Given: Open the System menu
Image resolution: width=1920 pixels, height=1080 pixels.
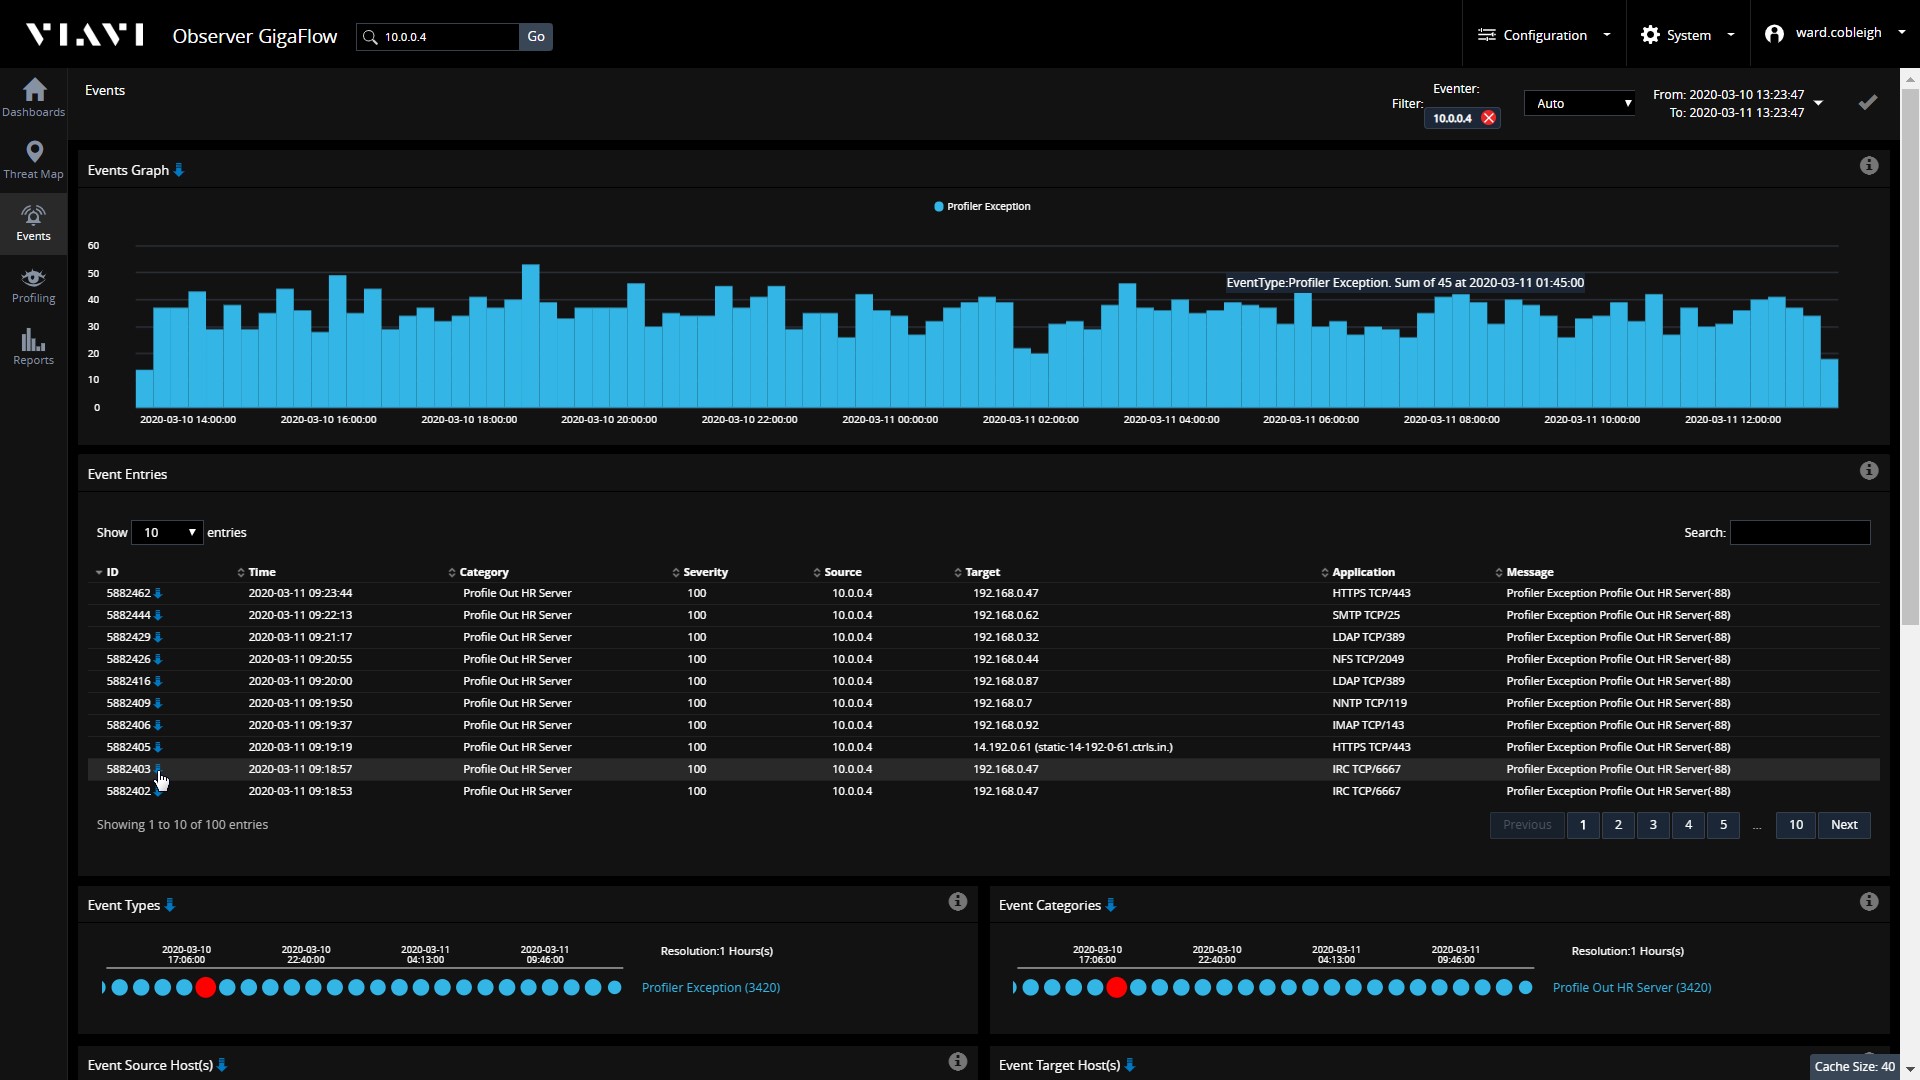Looking at the screenshot, I should [x=1687, y=35].
